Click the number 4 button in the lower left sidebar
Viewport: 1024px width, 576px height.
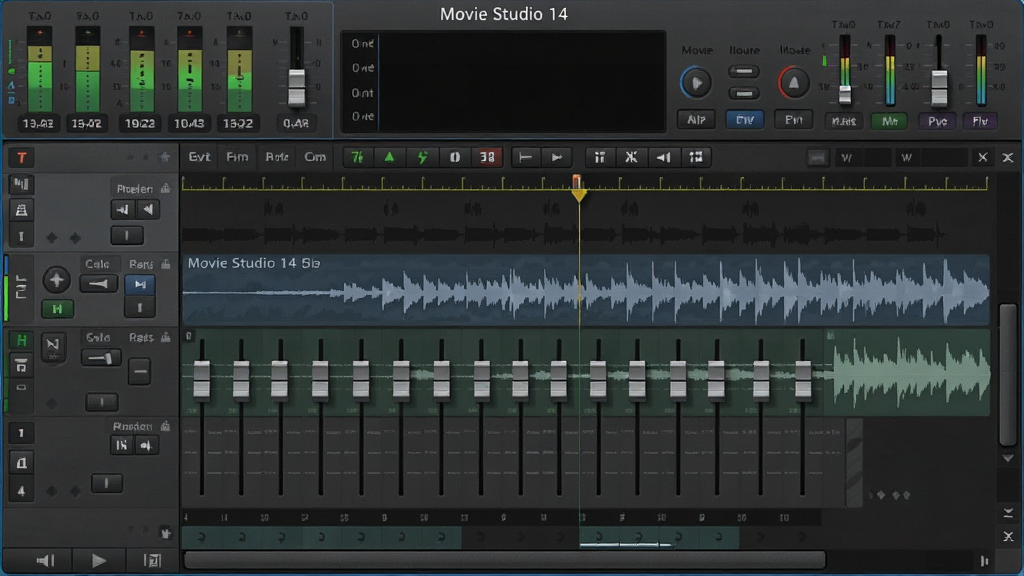[x=21, y=490]
